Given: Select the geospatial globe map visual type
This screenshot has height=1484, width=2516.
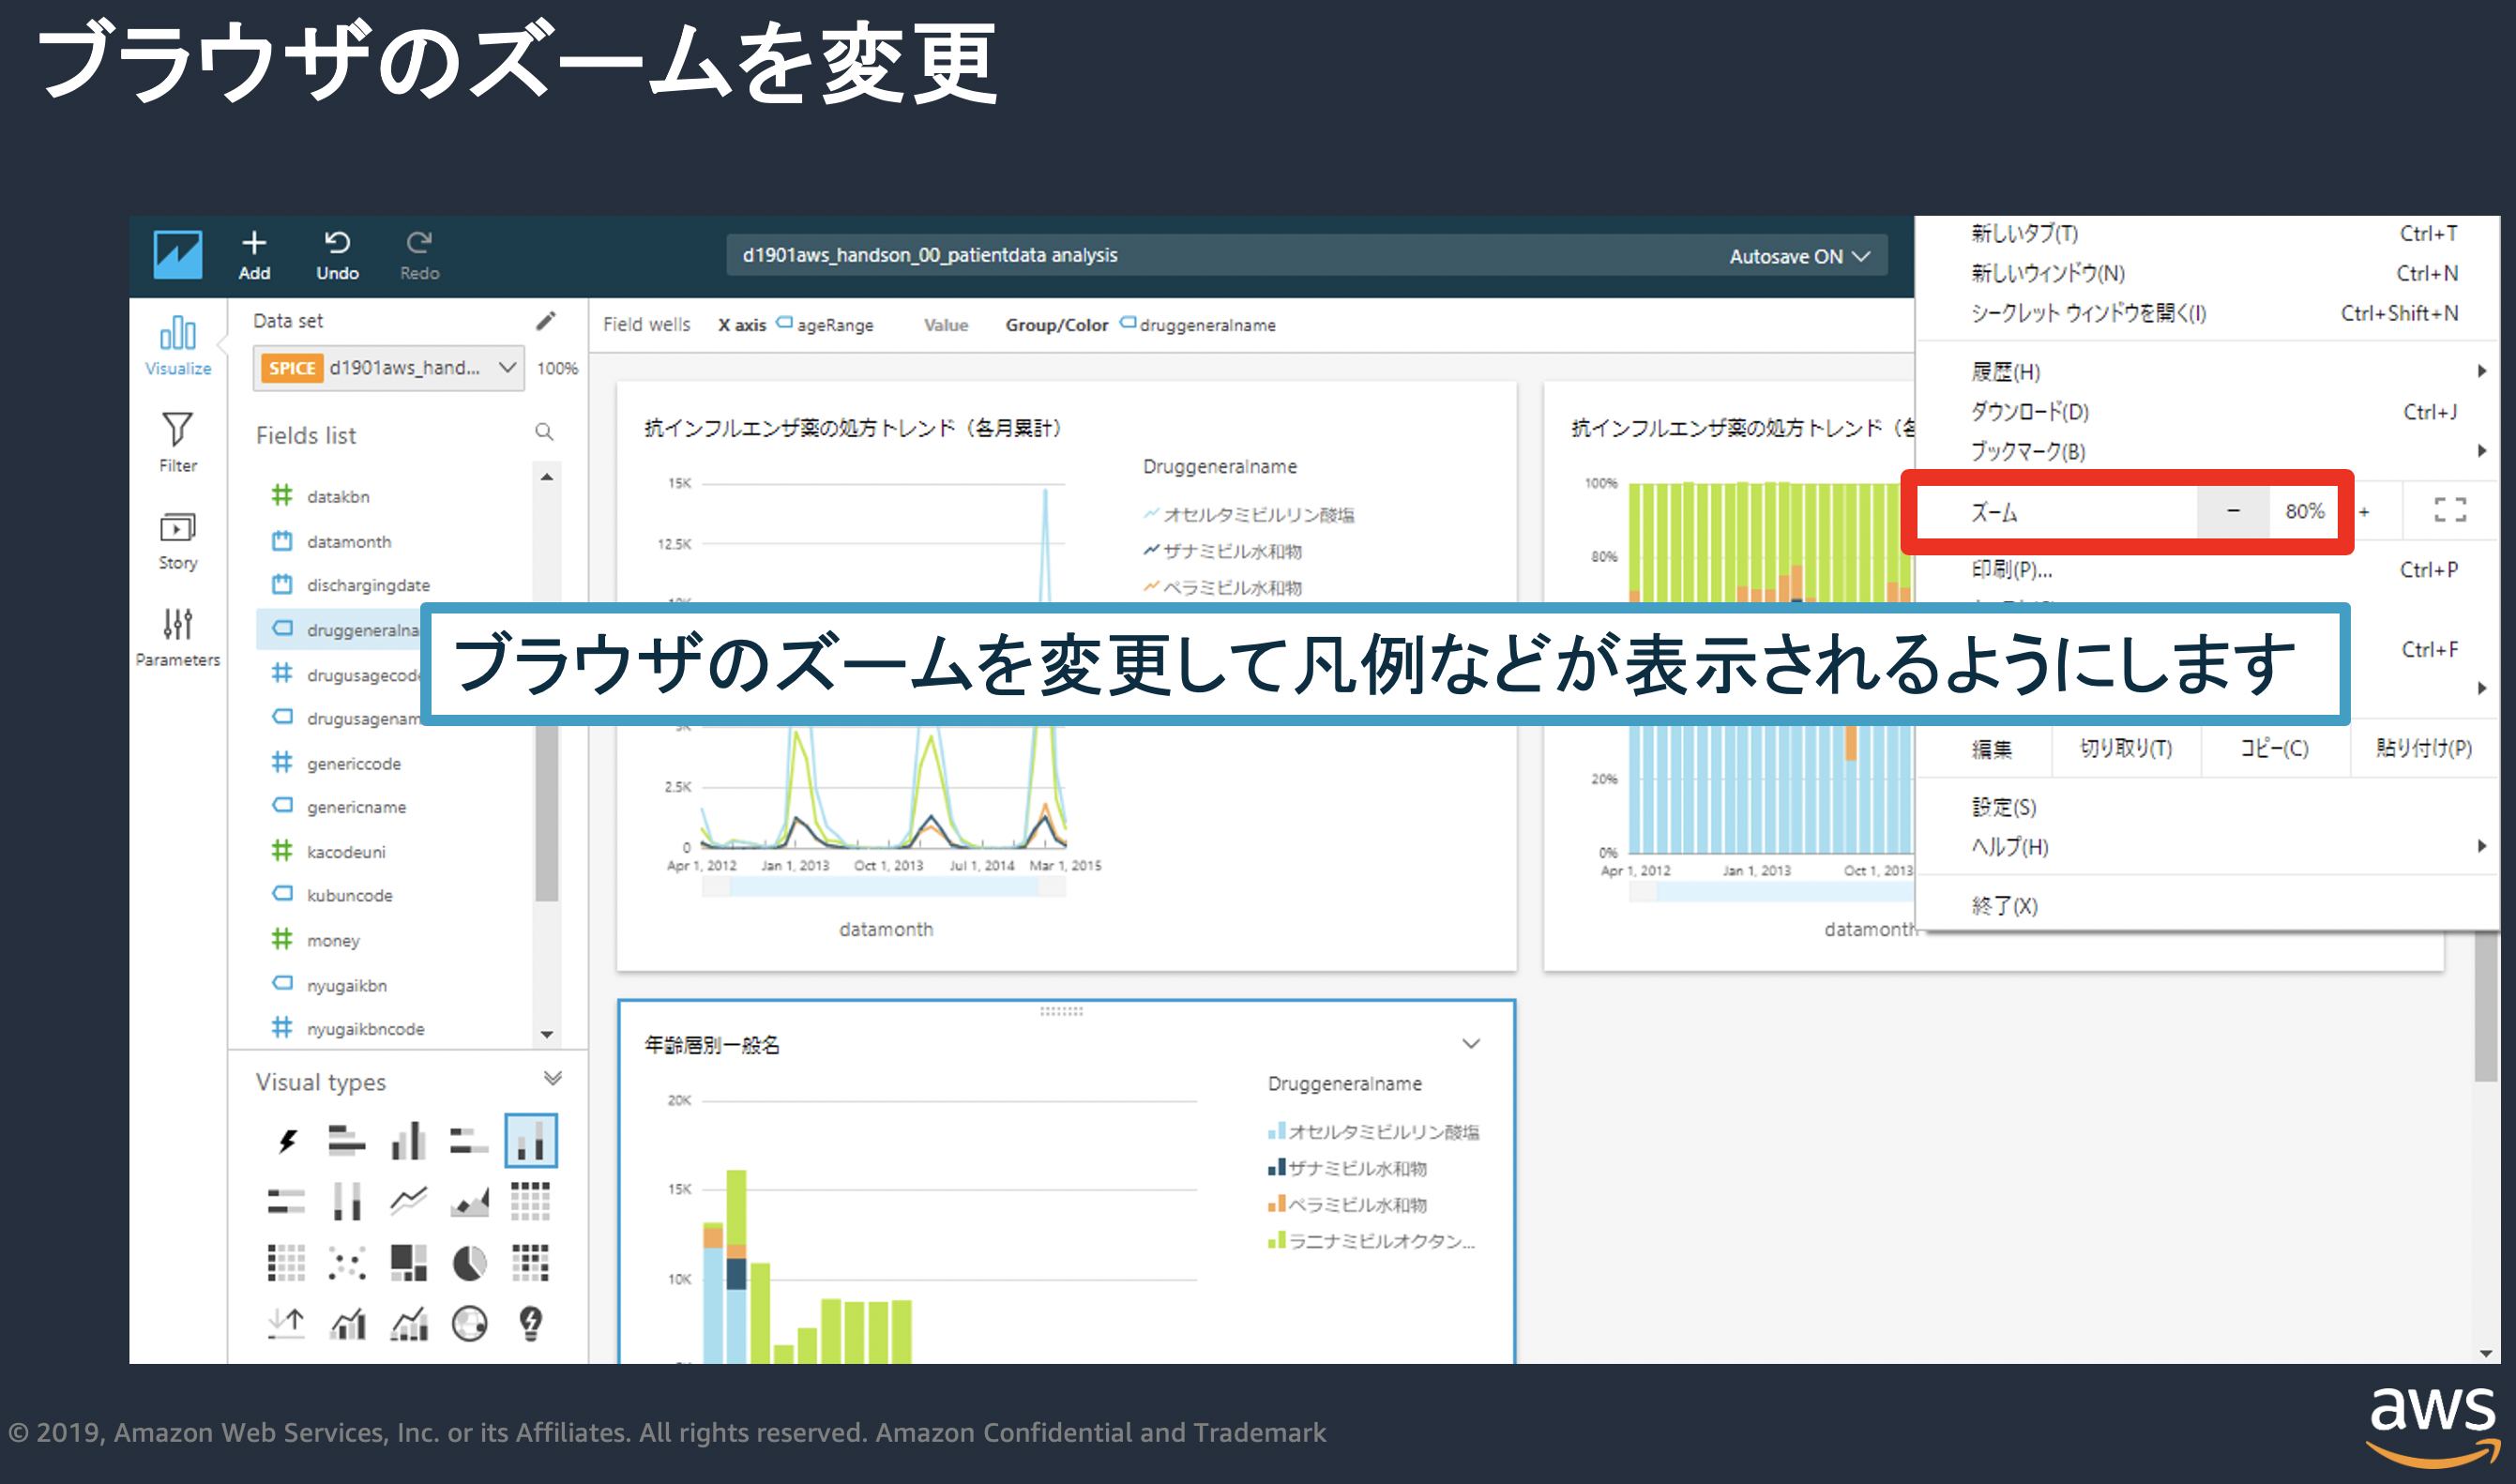Looking at the screenshot, I should coord(470,1324).
